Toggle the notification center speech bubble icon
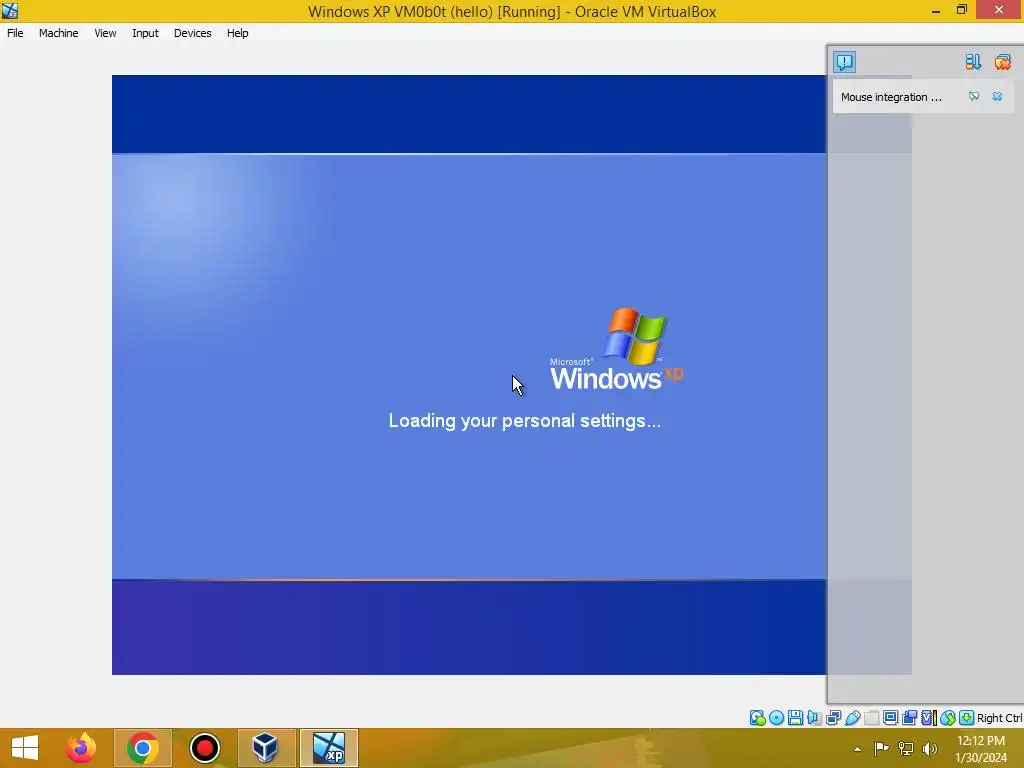 [x=844, y=62]
